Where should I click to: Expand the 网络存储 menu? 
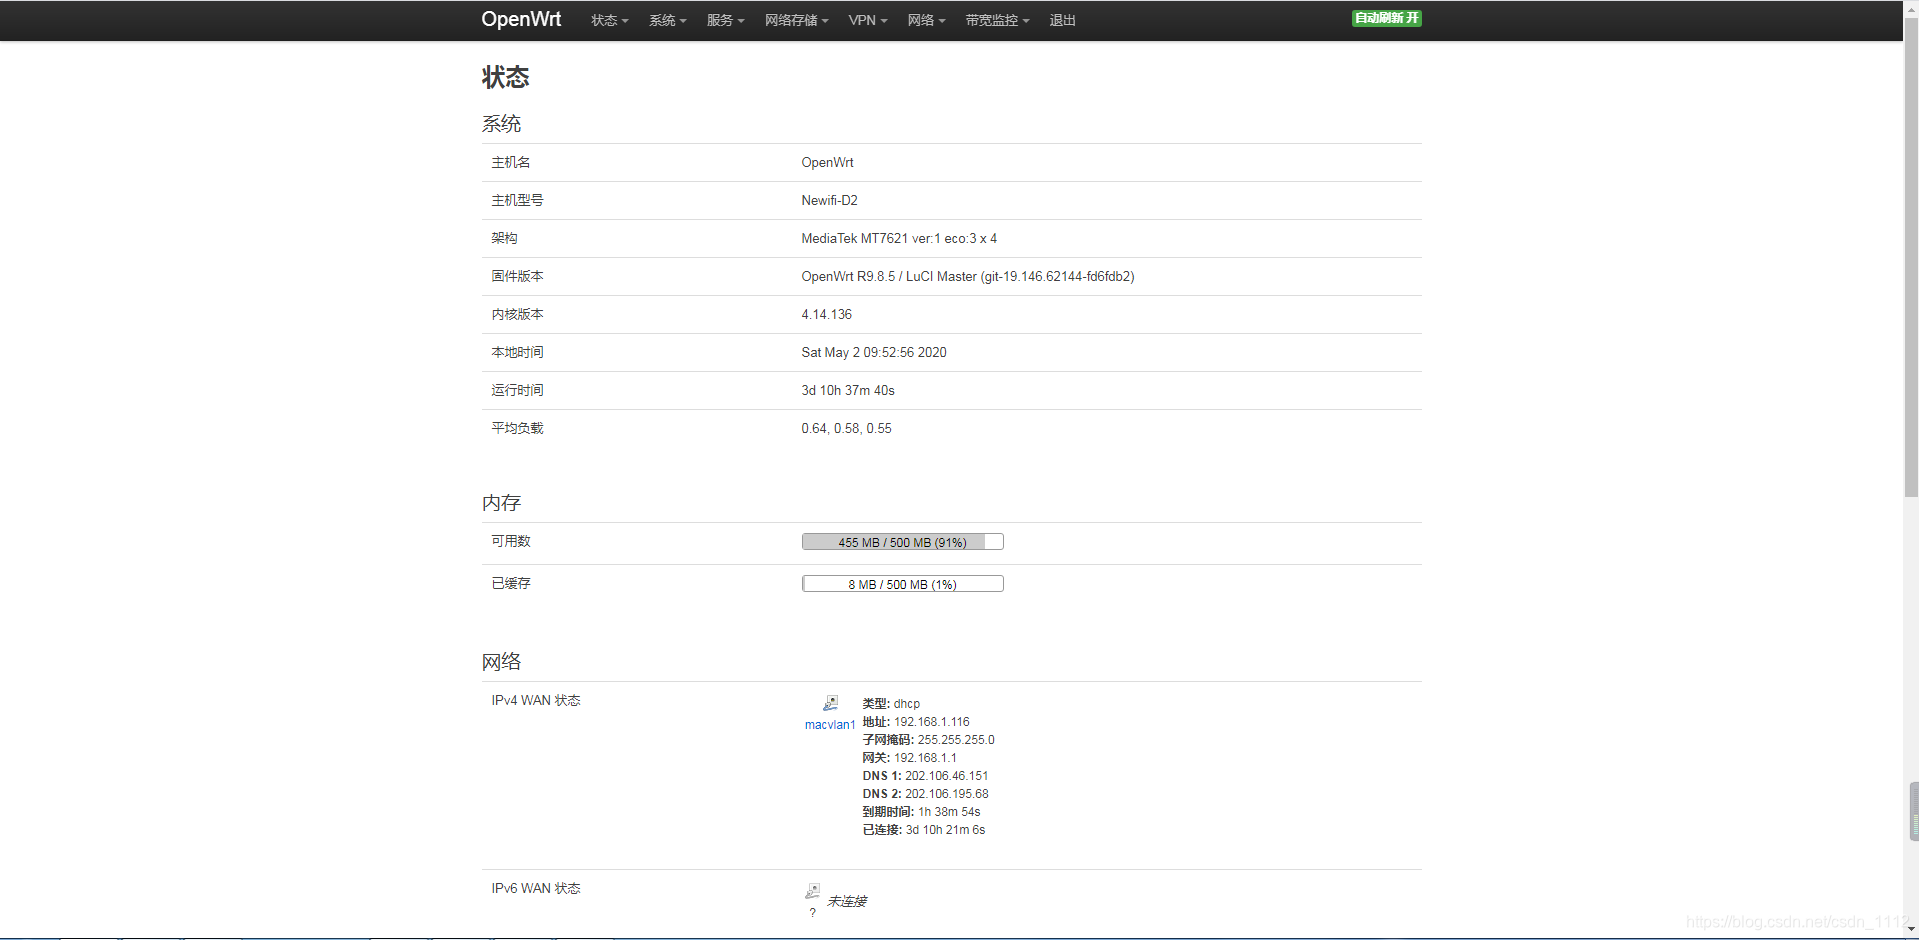pos(796,20)
